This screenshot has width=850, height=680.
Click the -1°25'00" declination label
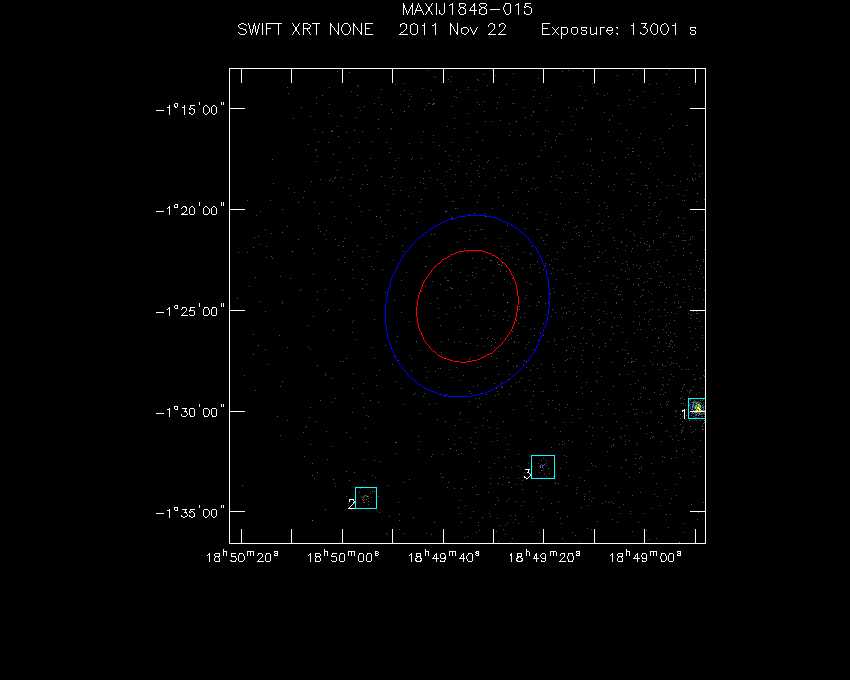[190, 311]
